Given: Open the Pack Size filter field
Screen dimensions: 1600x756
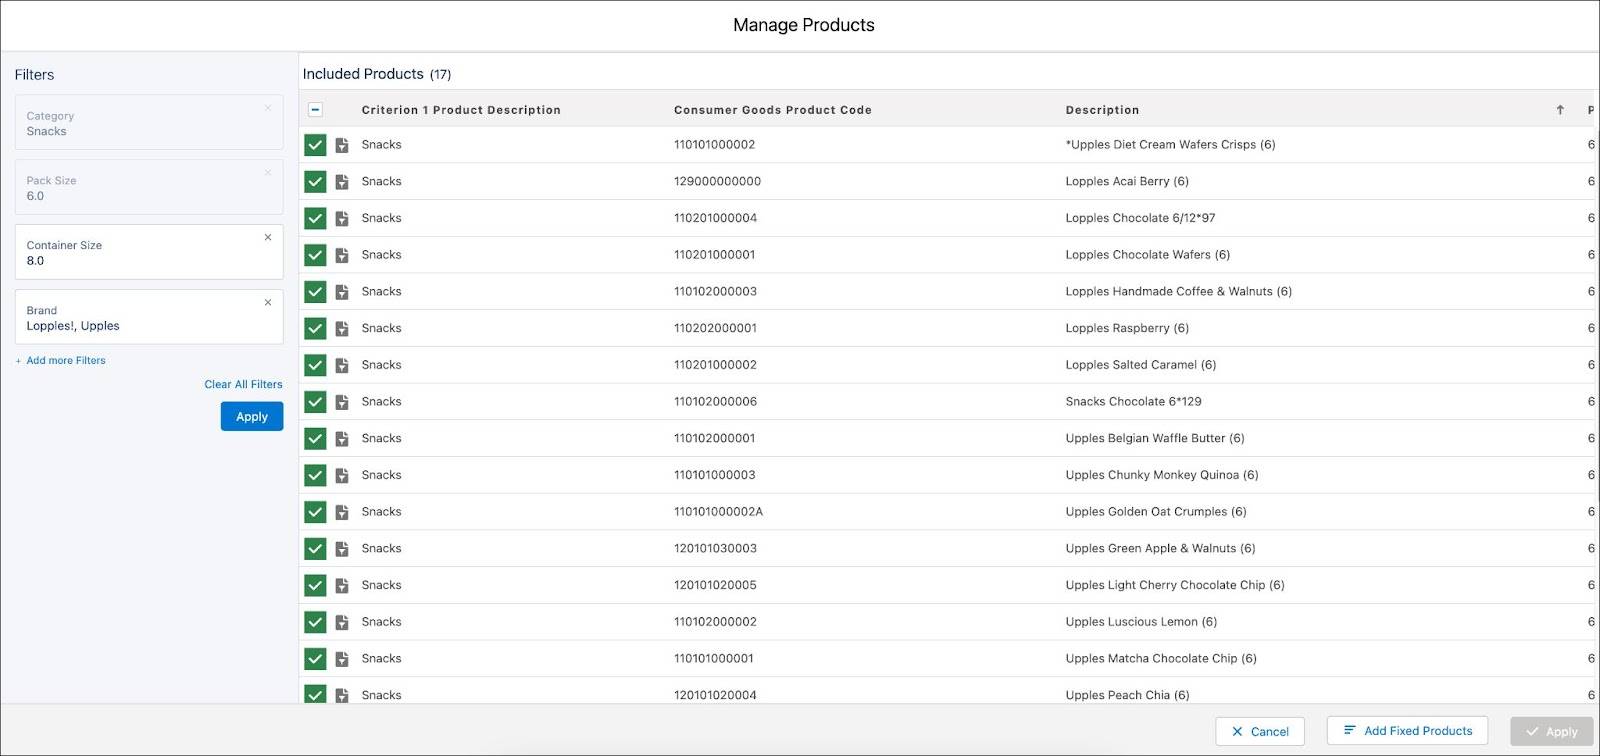Looking at the screenshot, I should 149,187.
